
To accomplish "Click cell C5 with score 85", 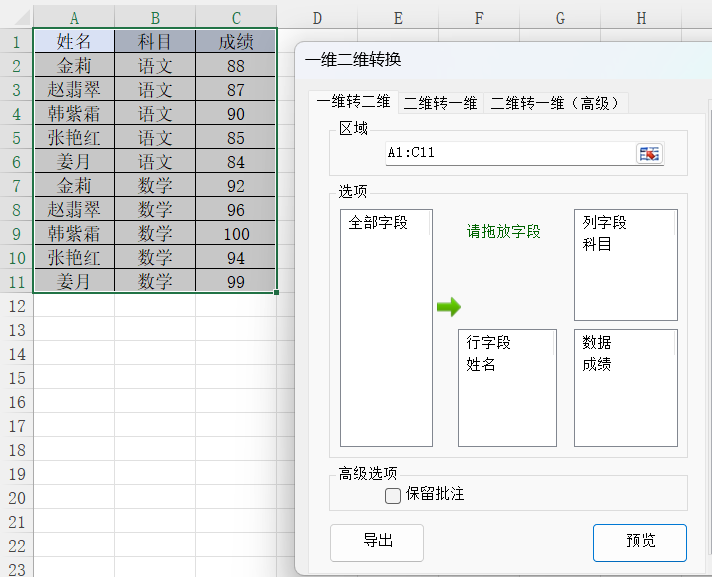I will coord(236,138).
